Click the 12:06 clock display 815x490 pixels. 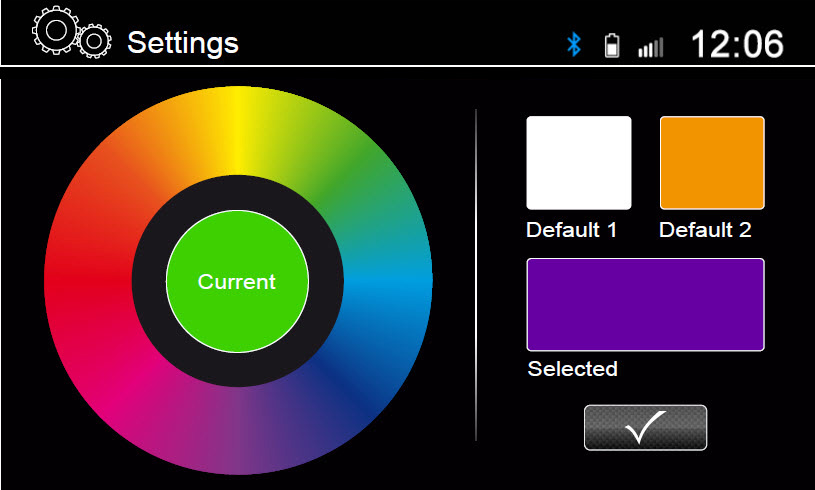[737, 43]
